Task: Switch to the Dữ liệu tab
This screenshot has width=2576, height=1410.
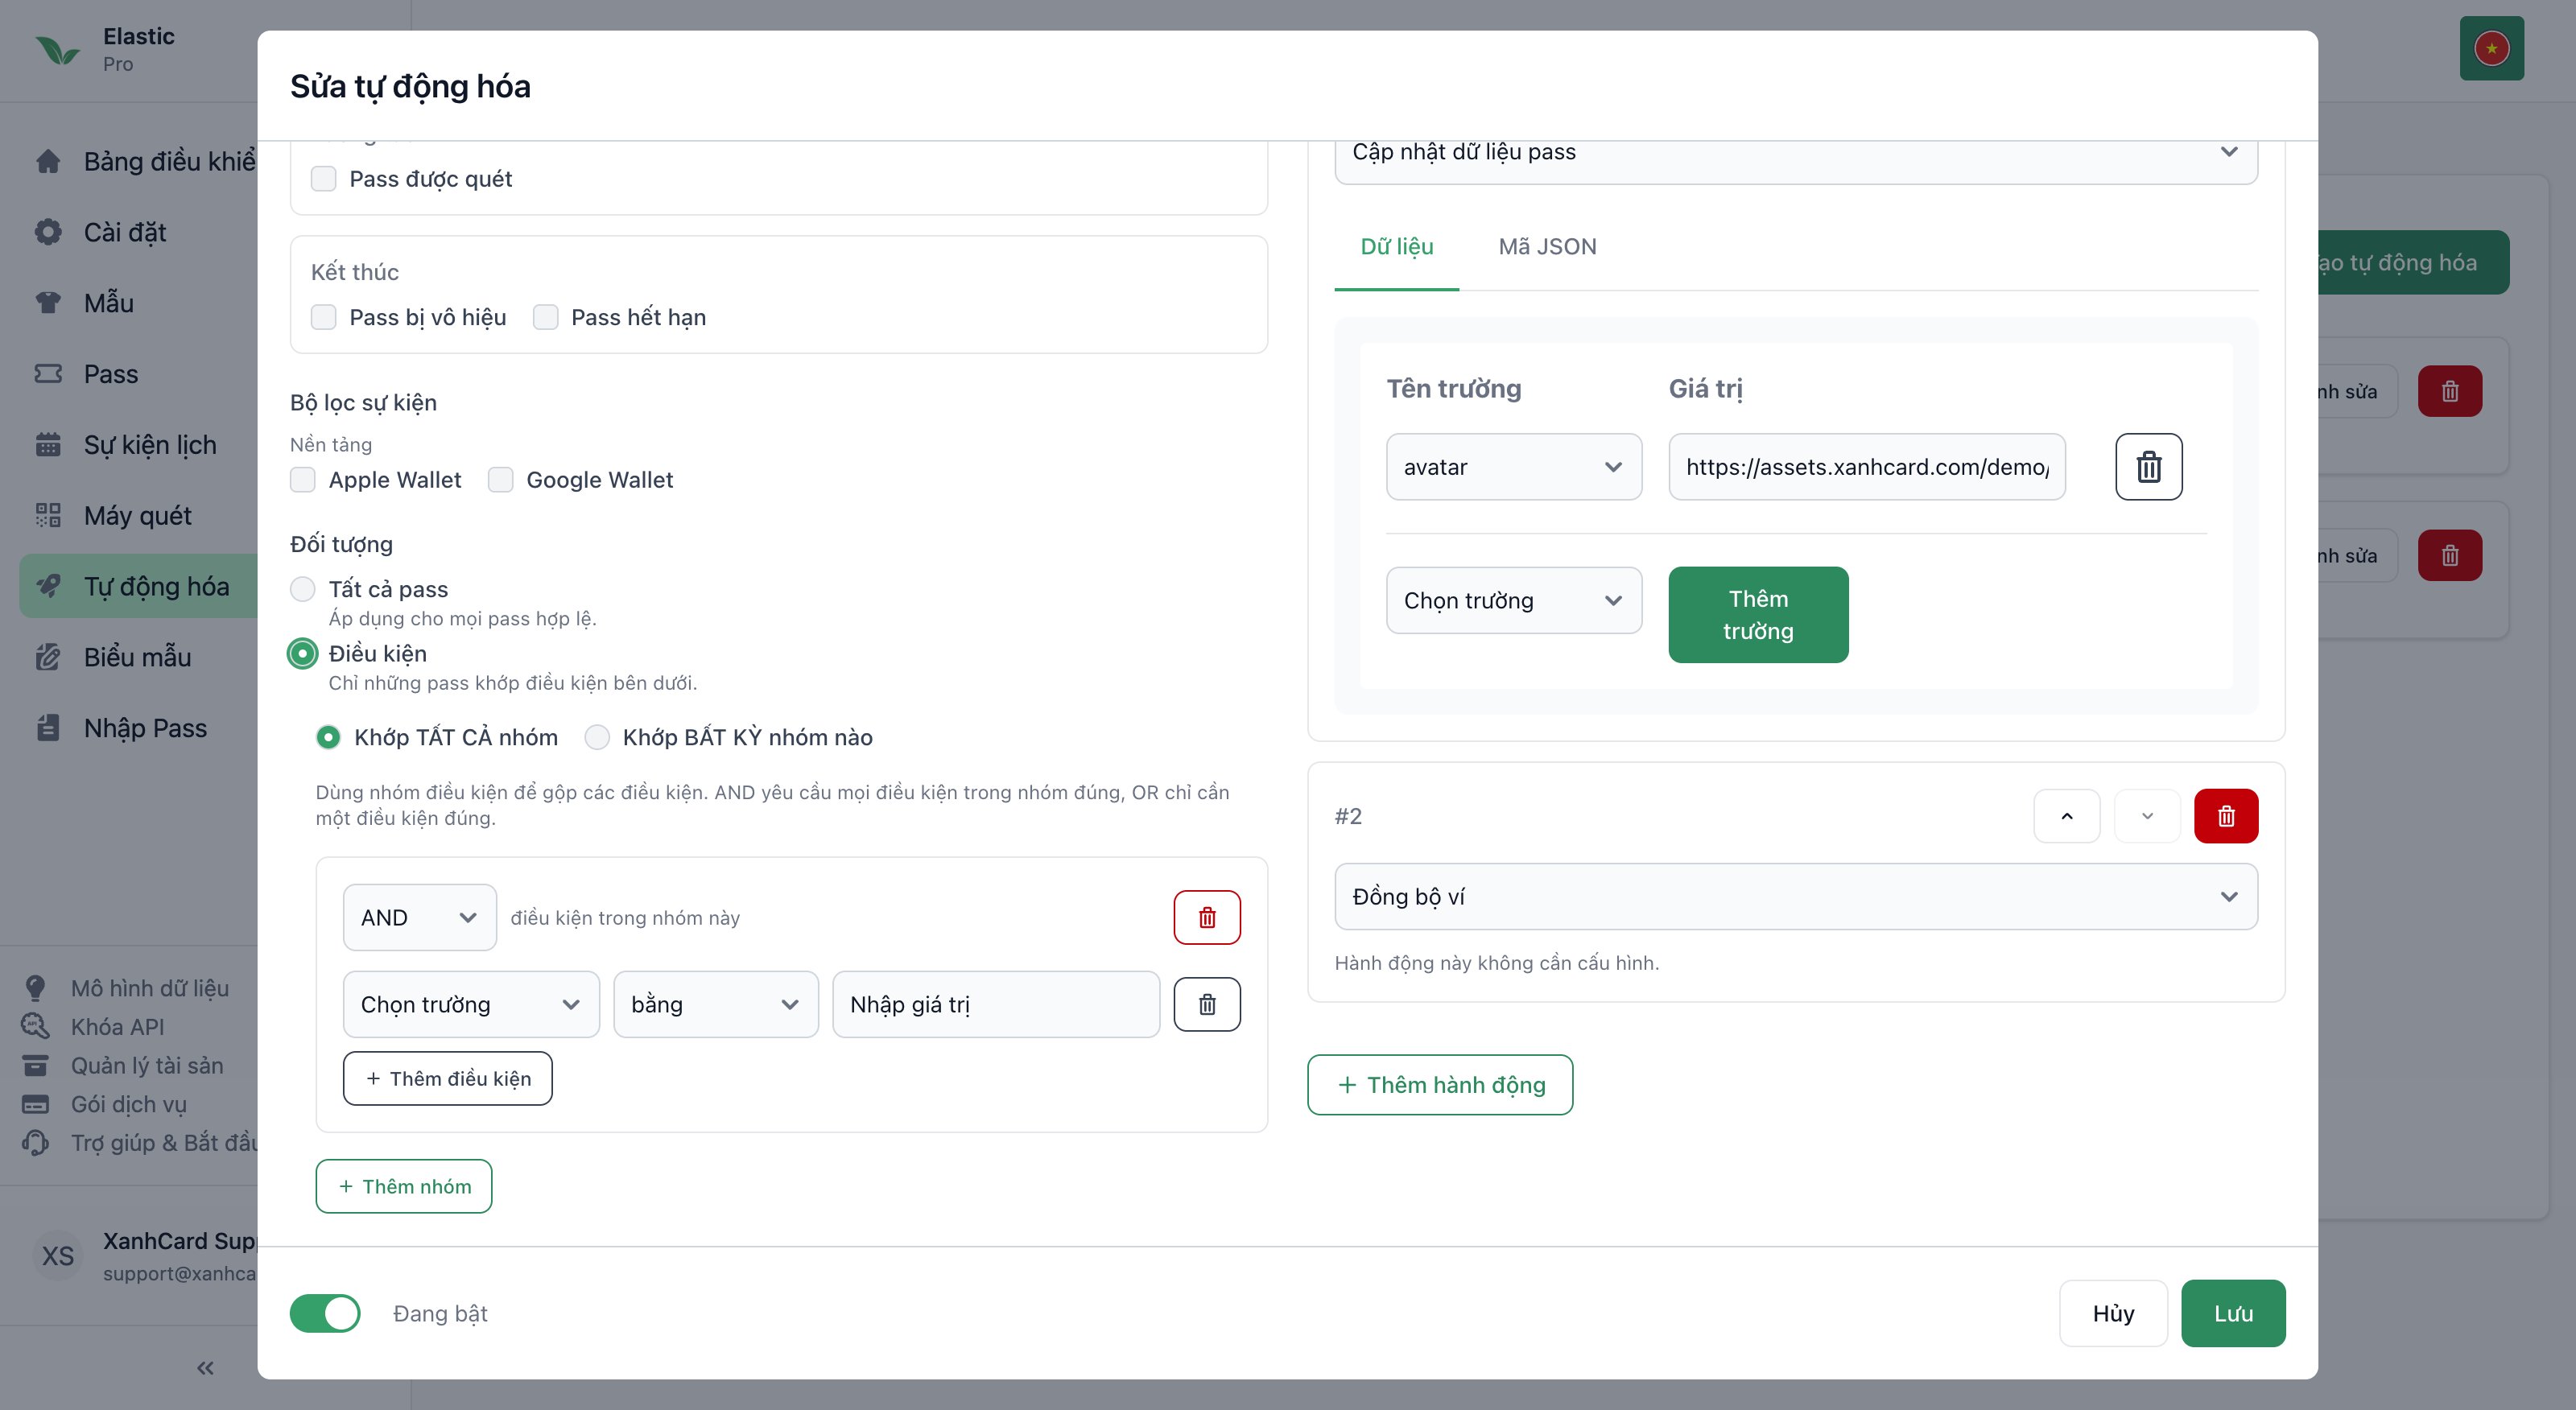Action: coord(1396,246)
